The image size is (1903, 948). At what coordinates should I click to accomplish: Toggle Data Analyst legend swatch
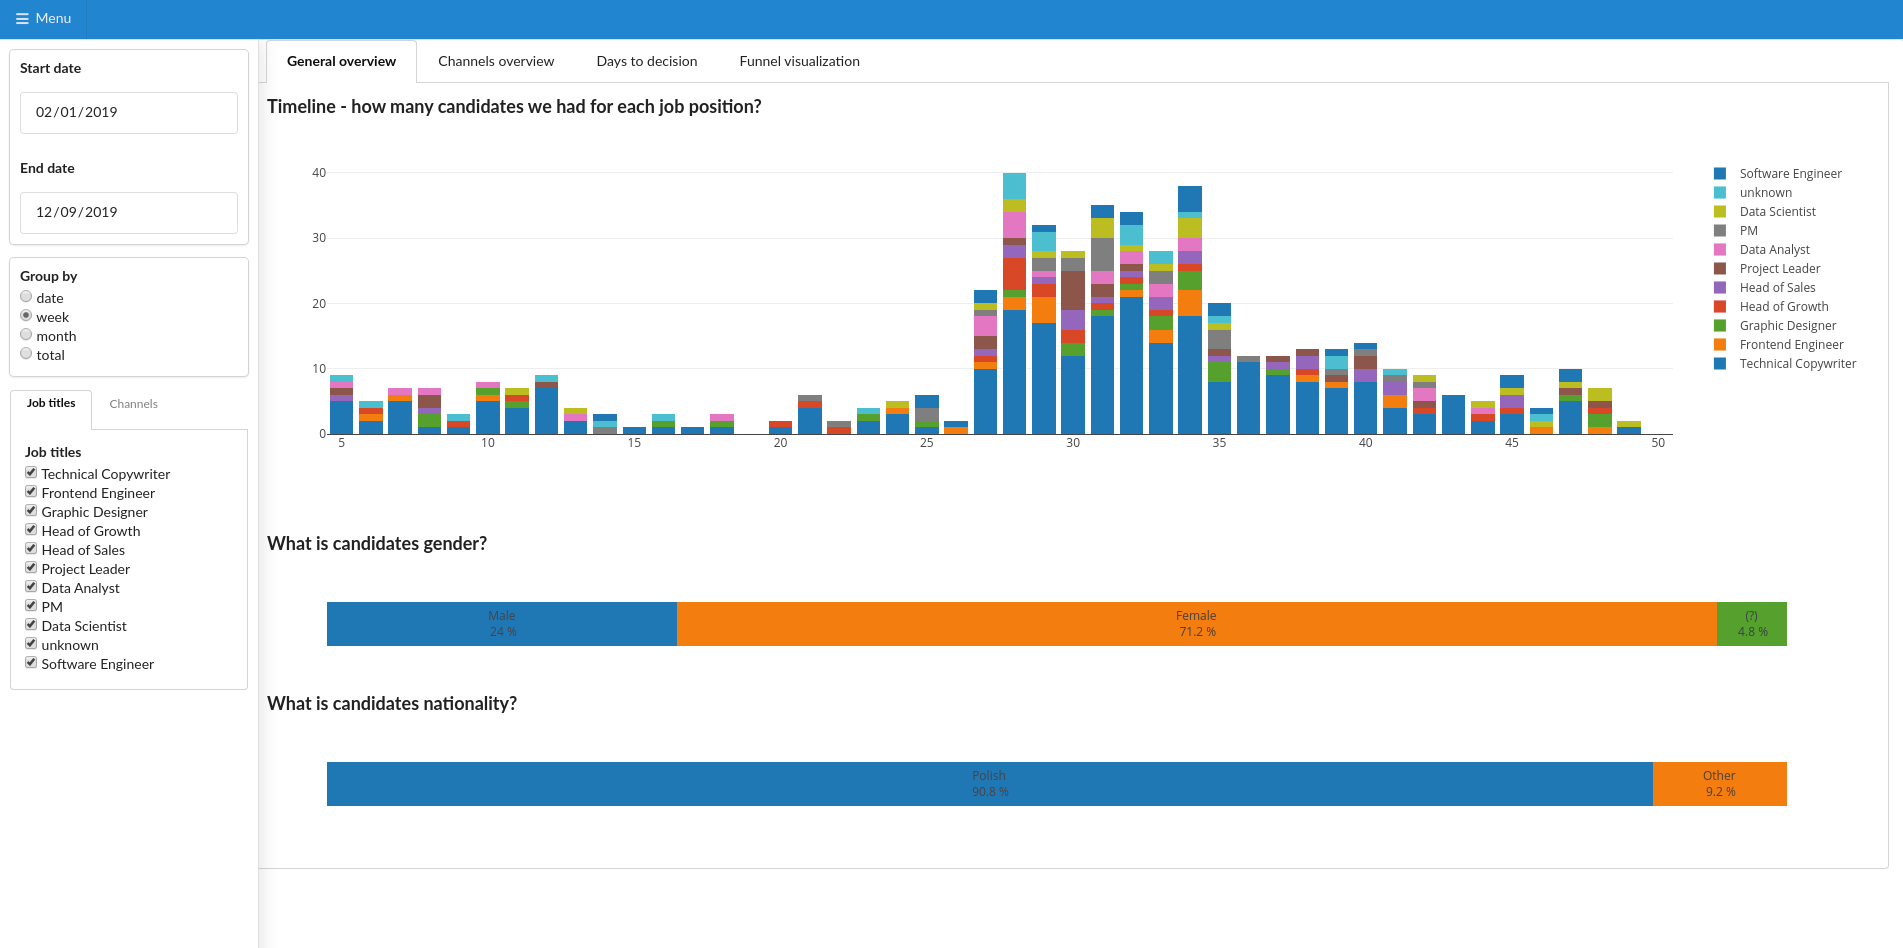[x=1720, y=249]
